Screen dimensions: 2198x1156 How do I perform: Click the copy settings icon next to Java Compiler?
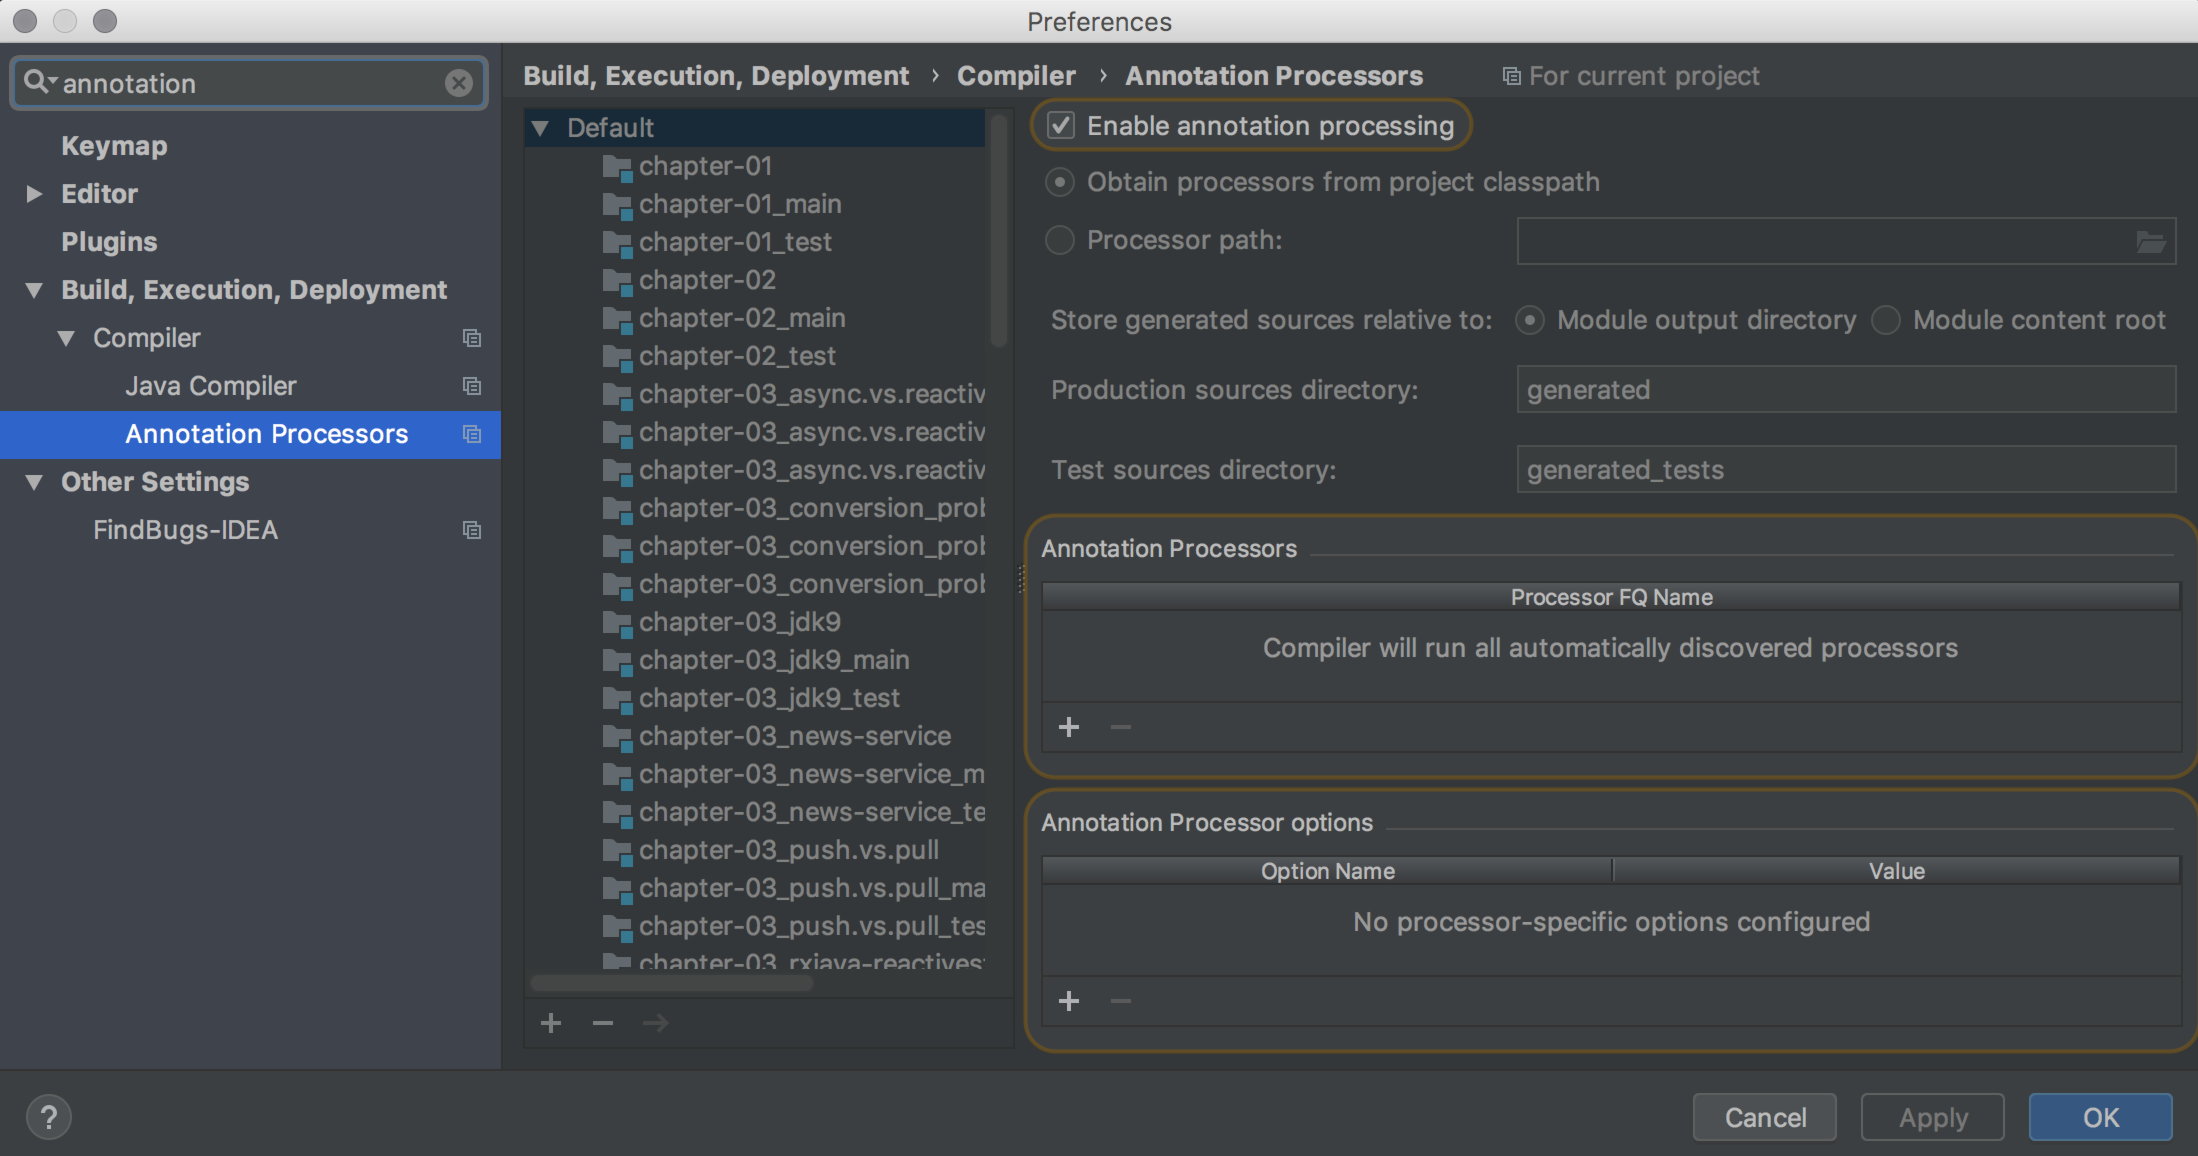coord(471,384)
